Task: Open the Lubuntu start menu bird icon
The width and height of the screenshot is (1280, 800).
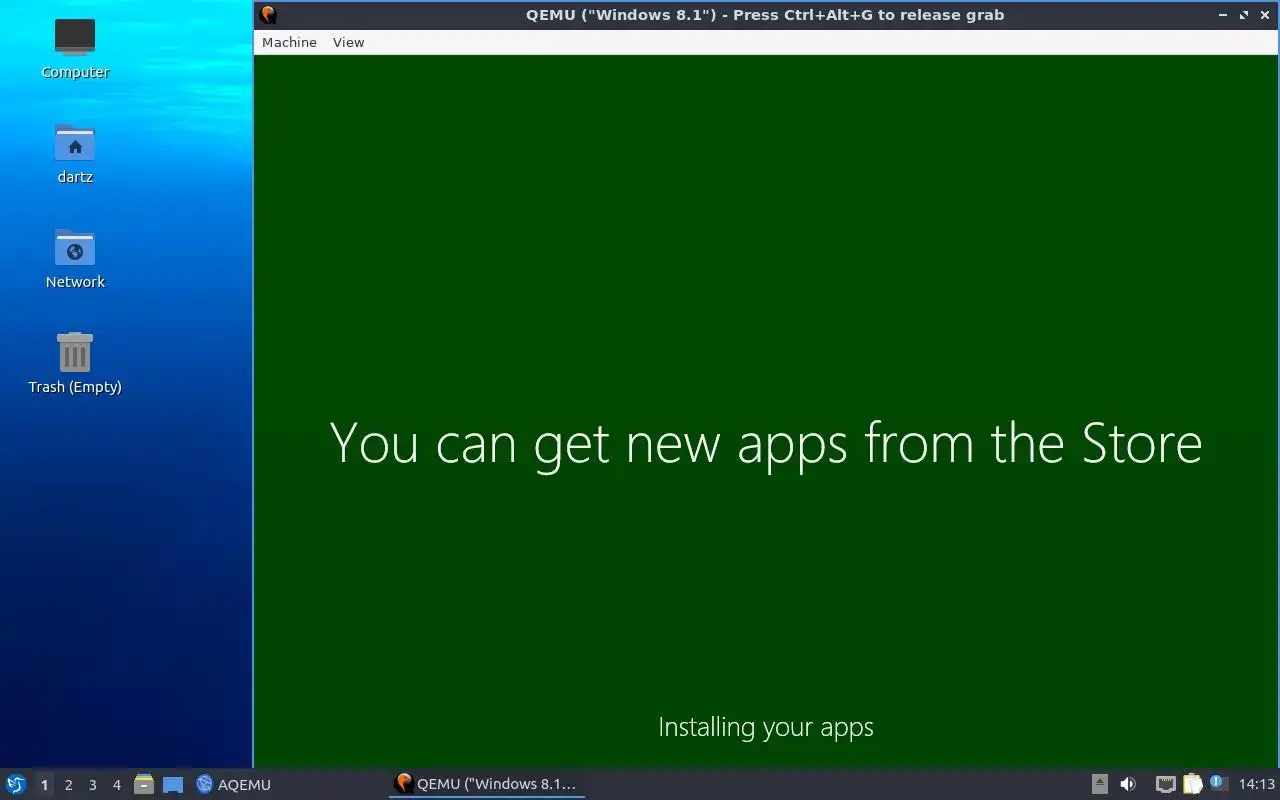Action: [16, 784]
